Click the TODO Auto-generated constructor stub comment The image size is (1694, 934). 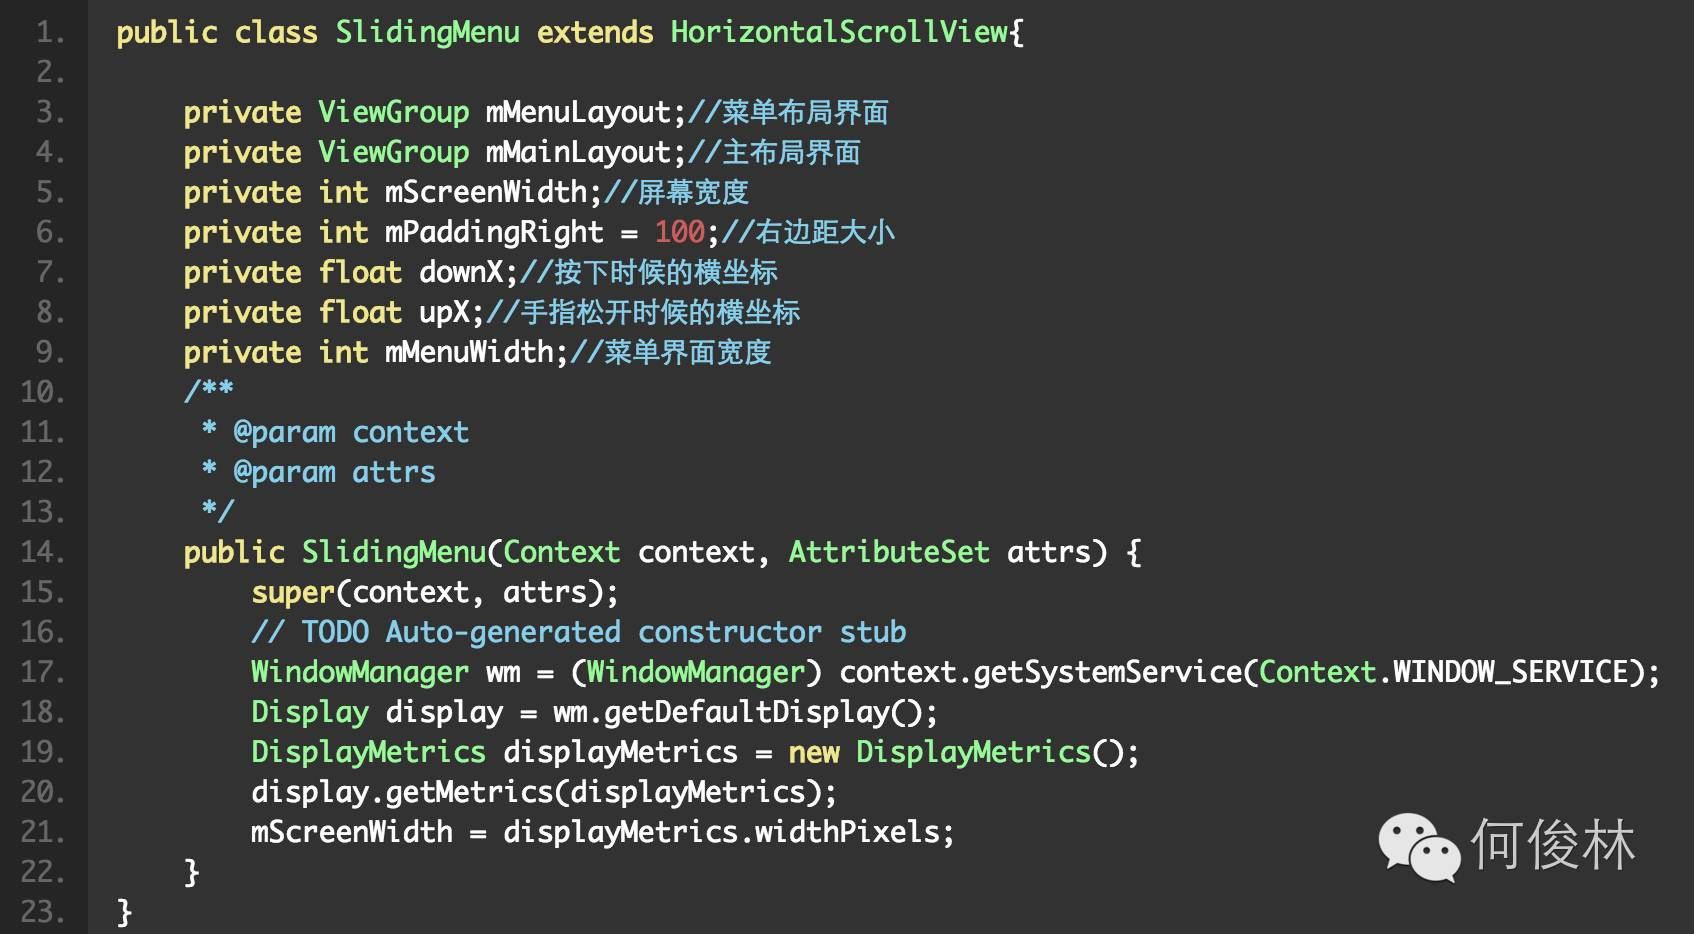[578, 632]
